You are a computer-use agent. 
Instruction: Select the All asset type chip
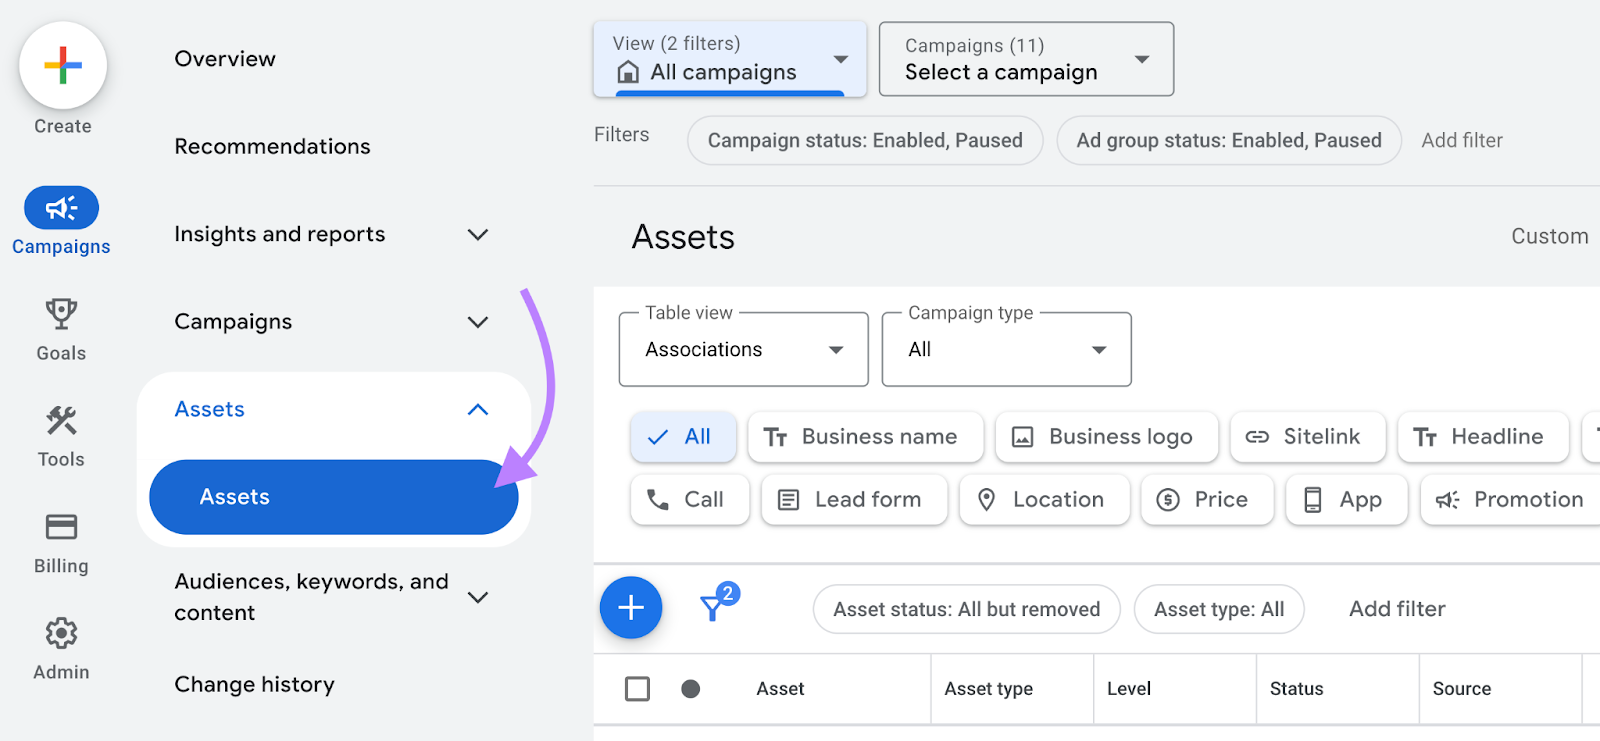[x=683, y=437]
